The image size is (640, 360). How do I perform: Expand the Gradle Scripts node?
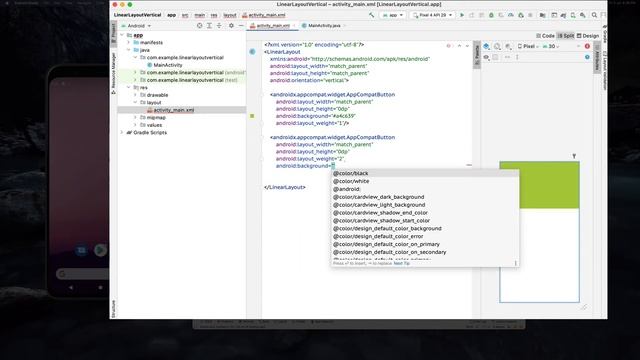pos(122,132)
